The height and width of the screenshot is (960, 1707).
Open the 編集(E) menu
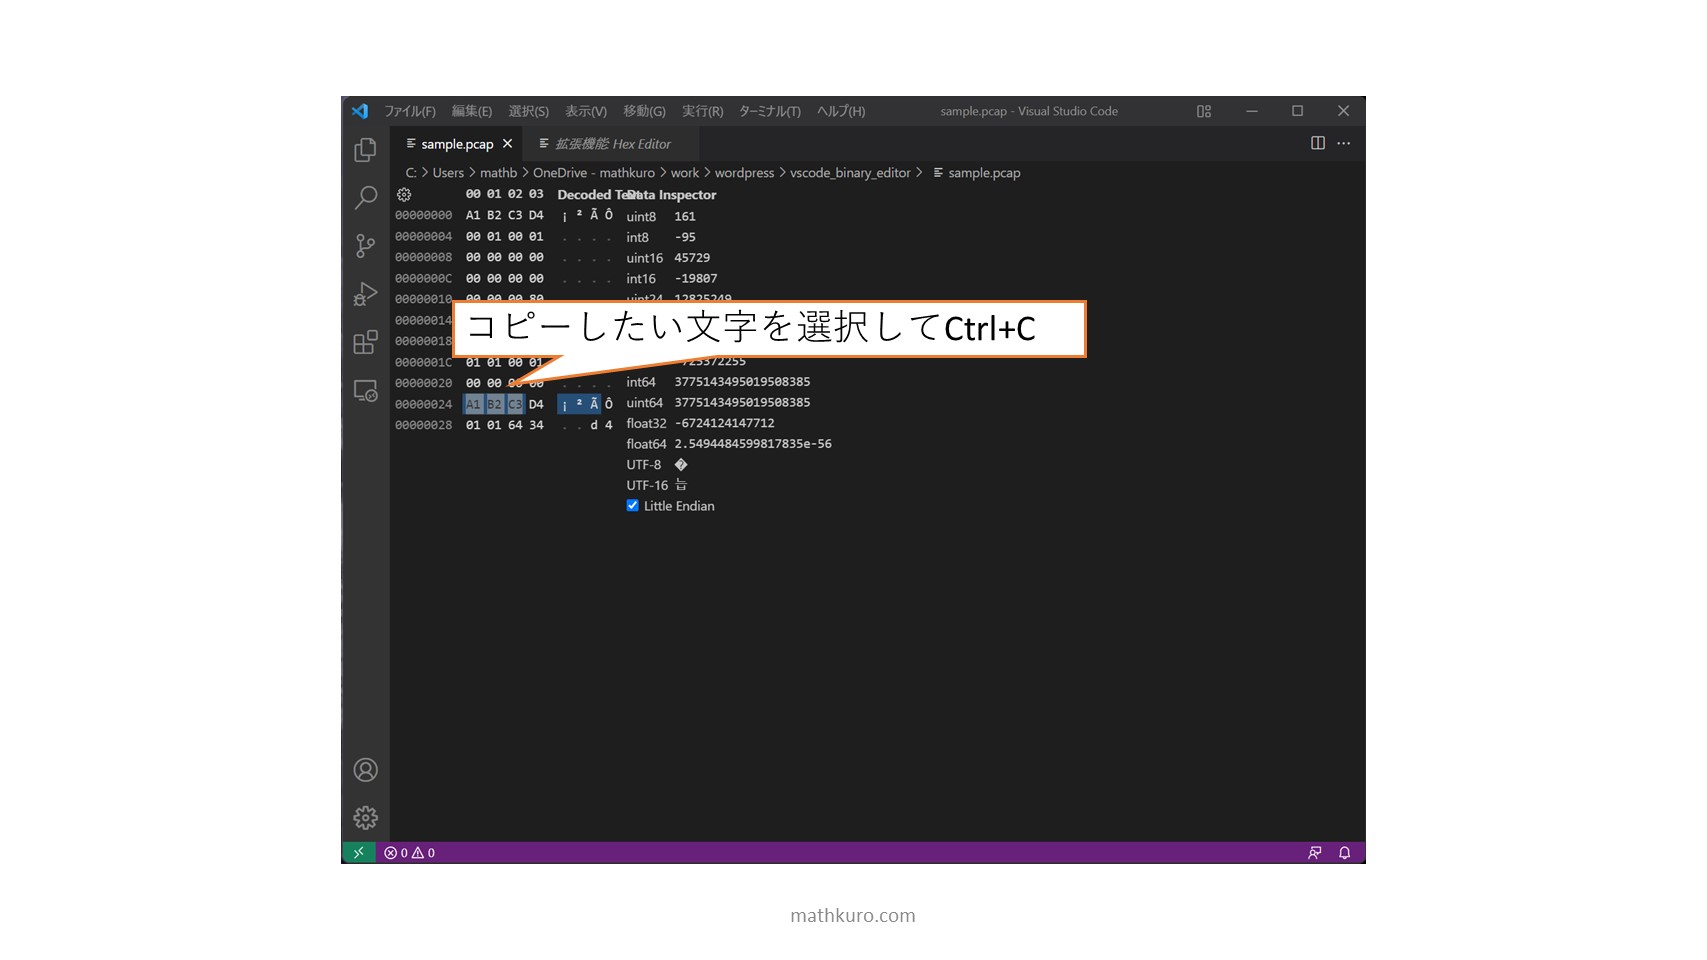point(472,111)
